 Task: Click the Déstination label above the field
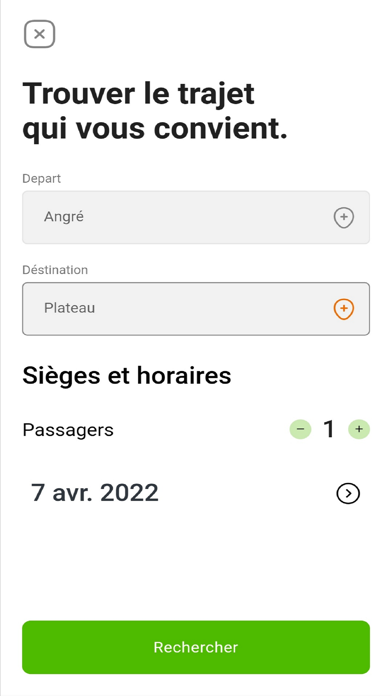coord(55,270)
